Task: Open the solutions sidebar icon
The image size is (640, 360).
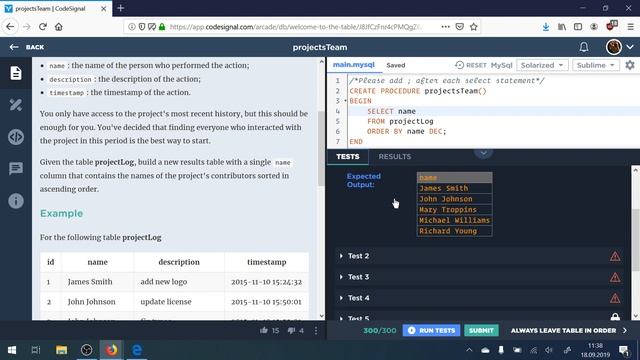Action: click(16, 105)
